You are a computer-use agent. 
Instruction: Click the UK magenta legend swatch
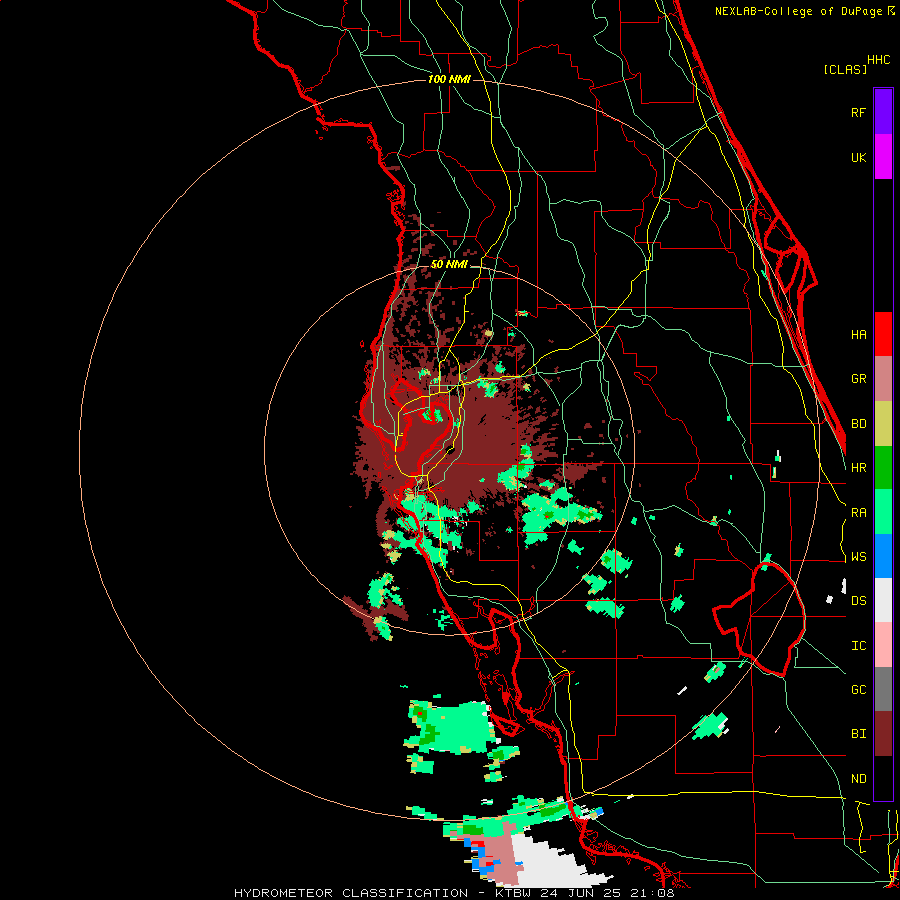pos(883,157)
